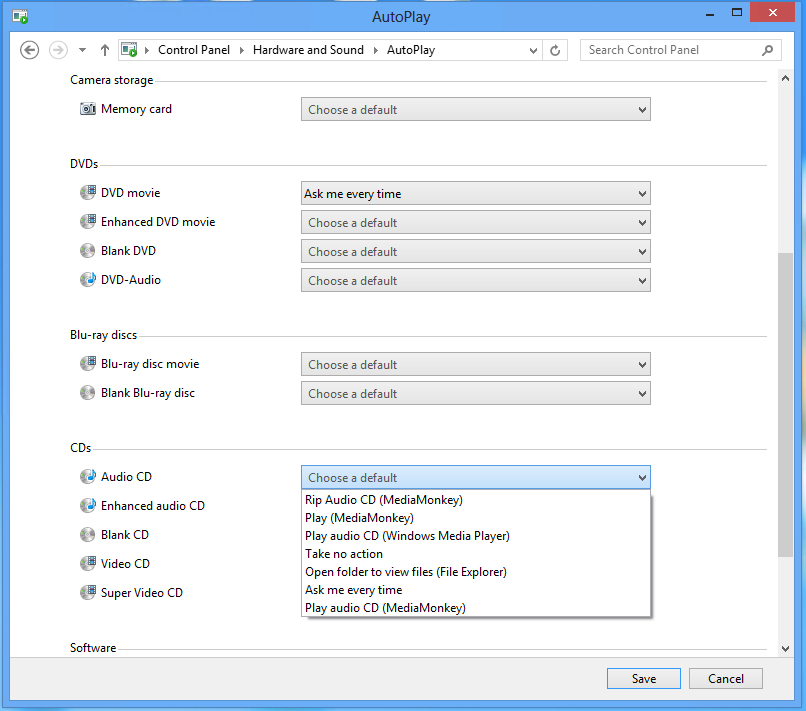
Task: Click the DVD movie disc icon
Action: [88, 193]
